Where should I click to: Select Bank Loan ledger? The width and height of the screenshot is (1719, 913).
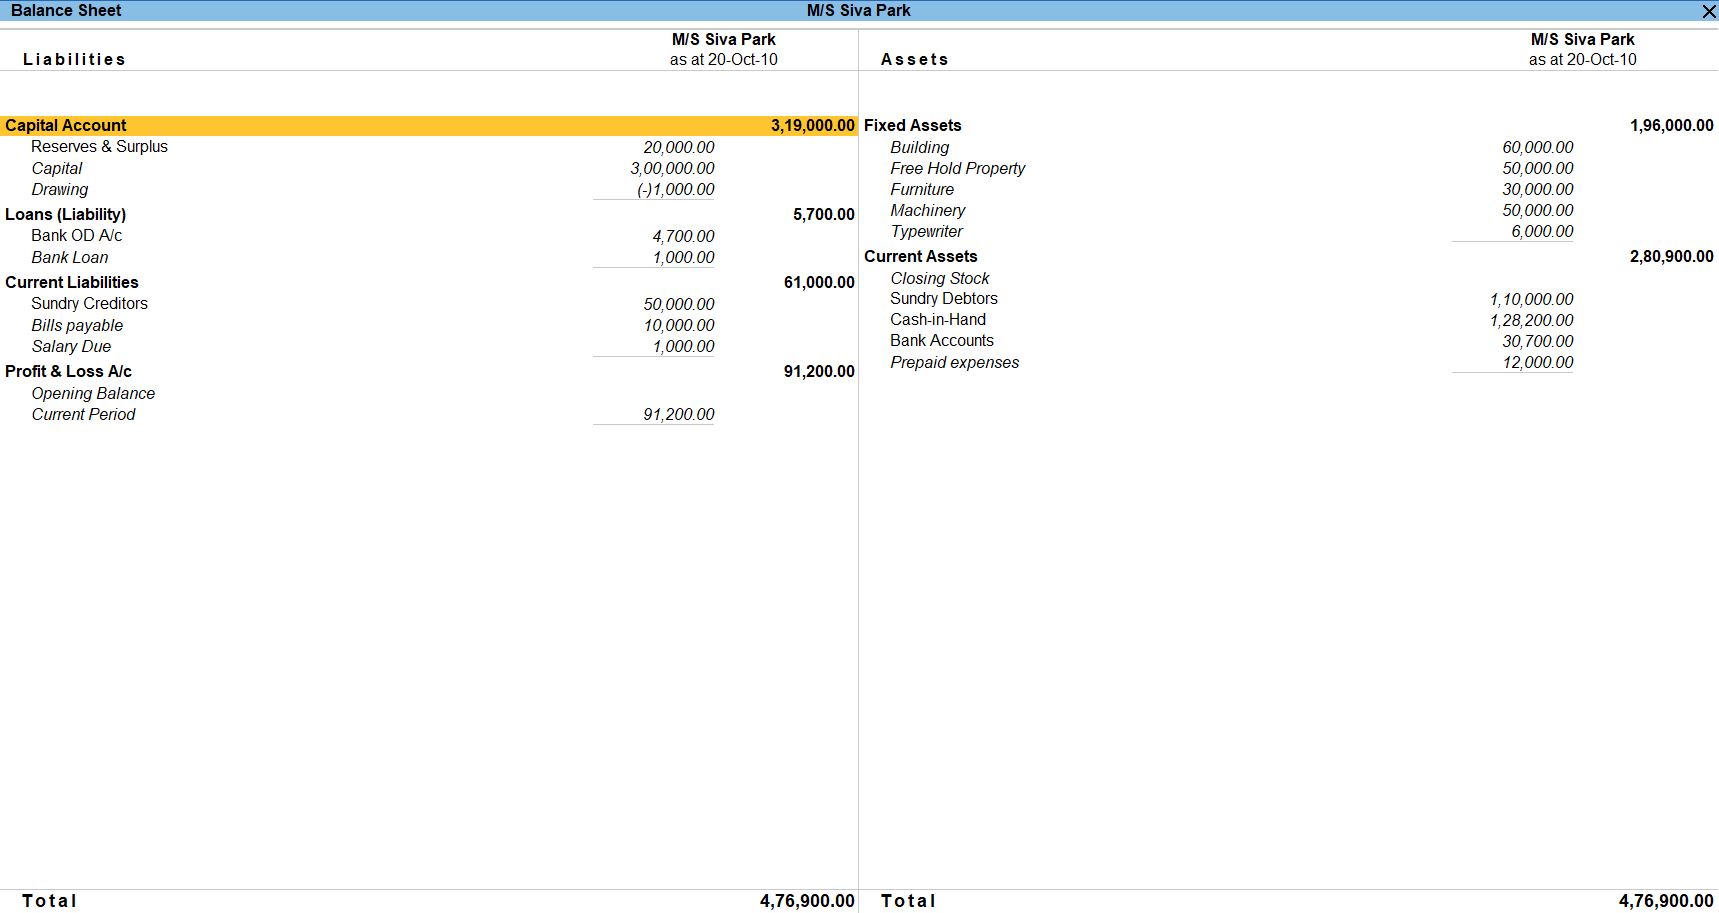pyautogui.click(x=69, y=258)
